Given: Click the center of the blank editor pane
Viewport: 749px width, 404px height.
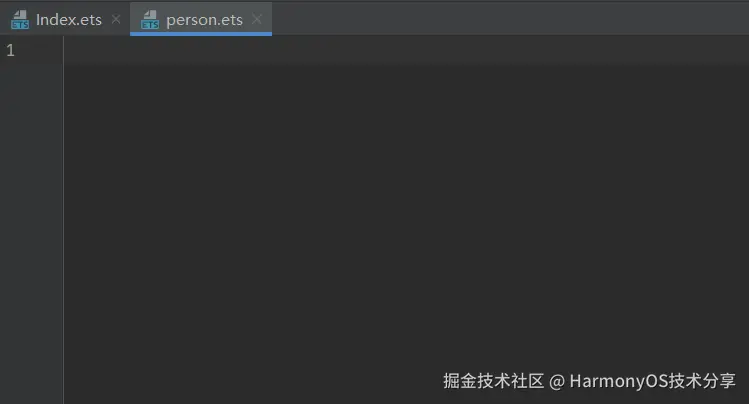Looking at the screenshot, I should coord(406,220).
